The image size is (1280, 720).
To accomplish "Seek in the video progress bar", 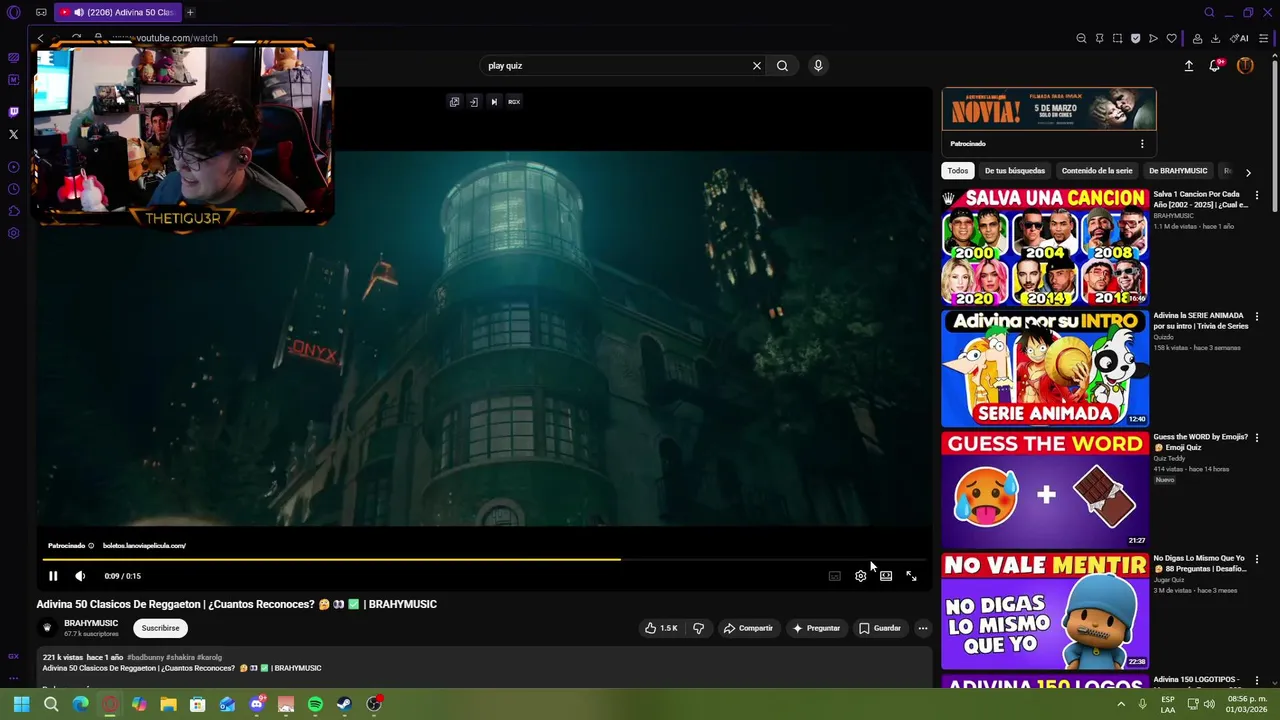I will tap(484, 559).
